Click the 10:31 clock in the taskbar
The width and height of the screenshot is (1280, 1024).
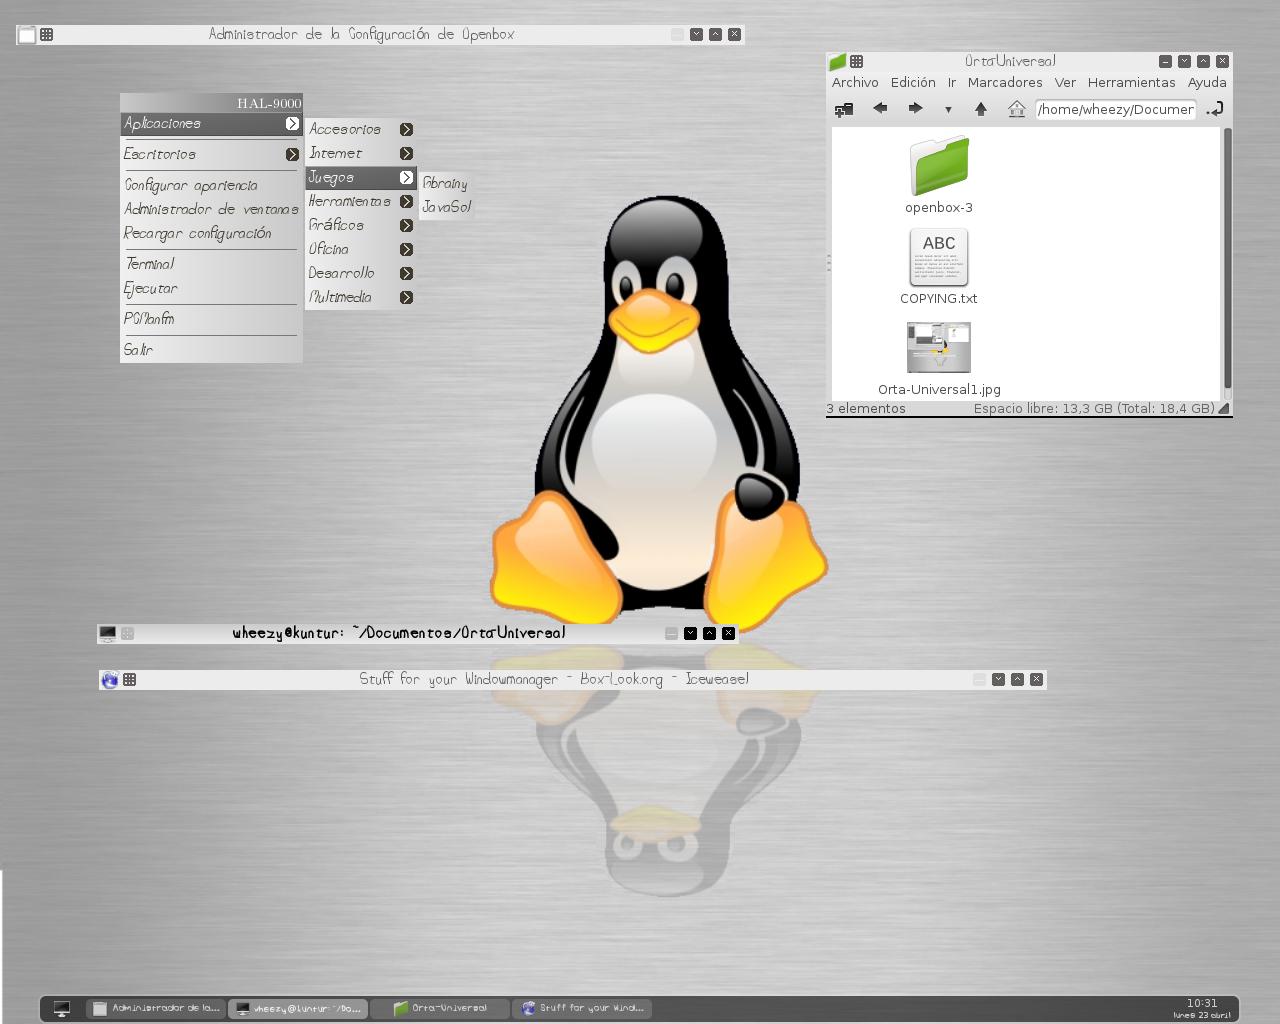click(1202, 1004)
